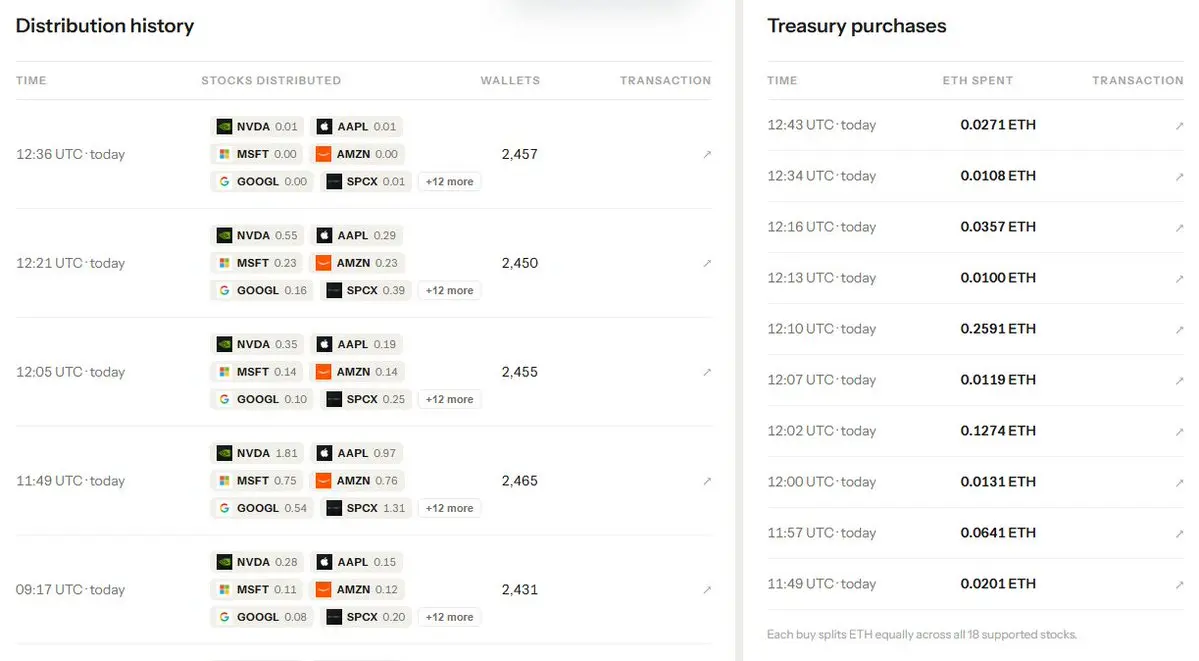
Task: Select SPCX 0.25 chip in 12:05 row
Action: 366,399
